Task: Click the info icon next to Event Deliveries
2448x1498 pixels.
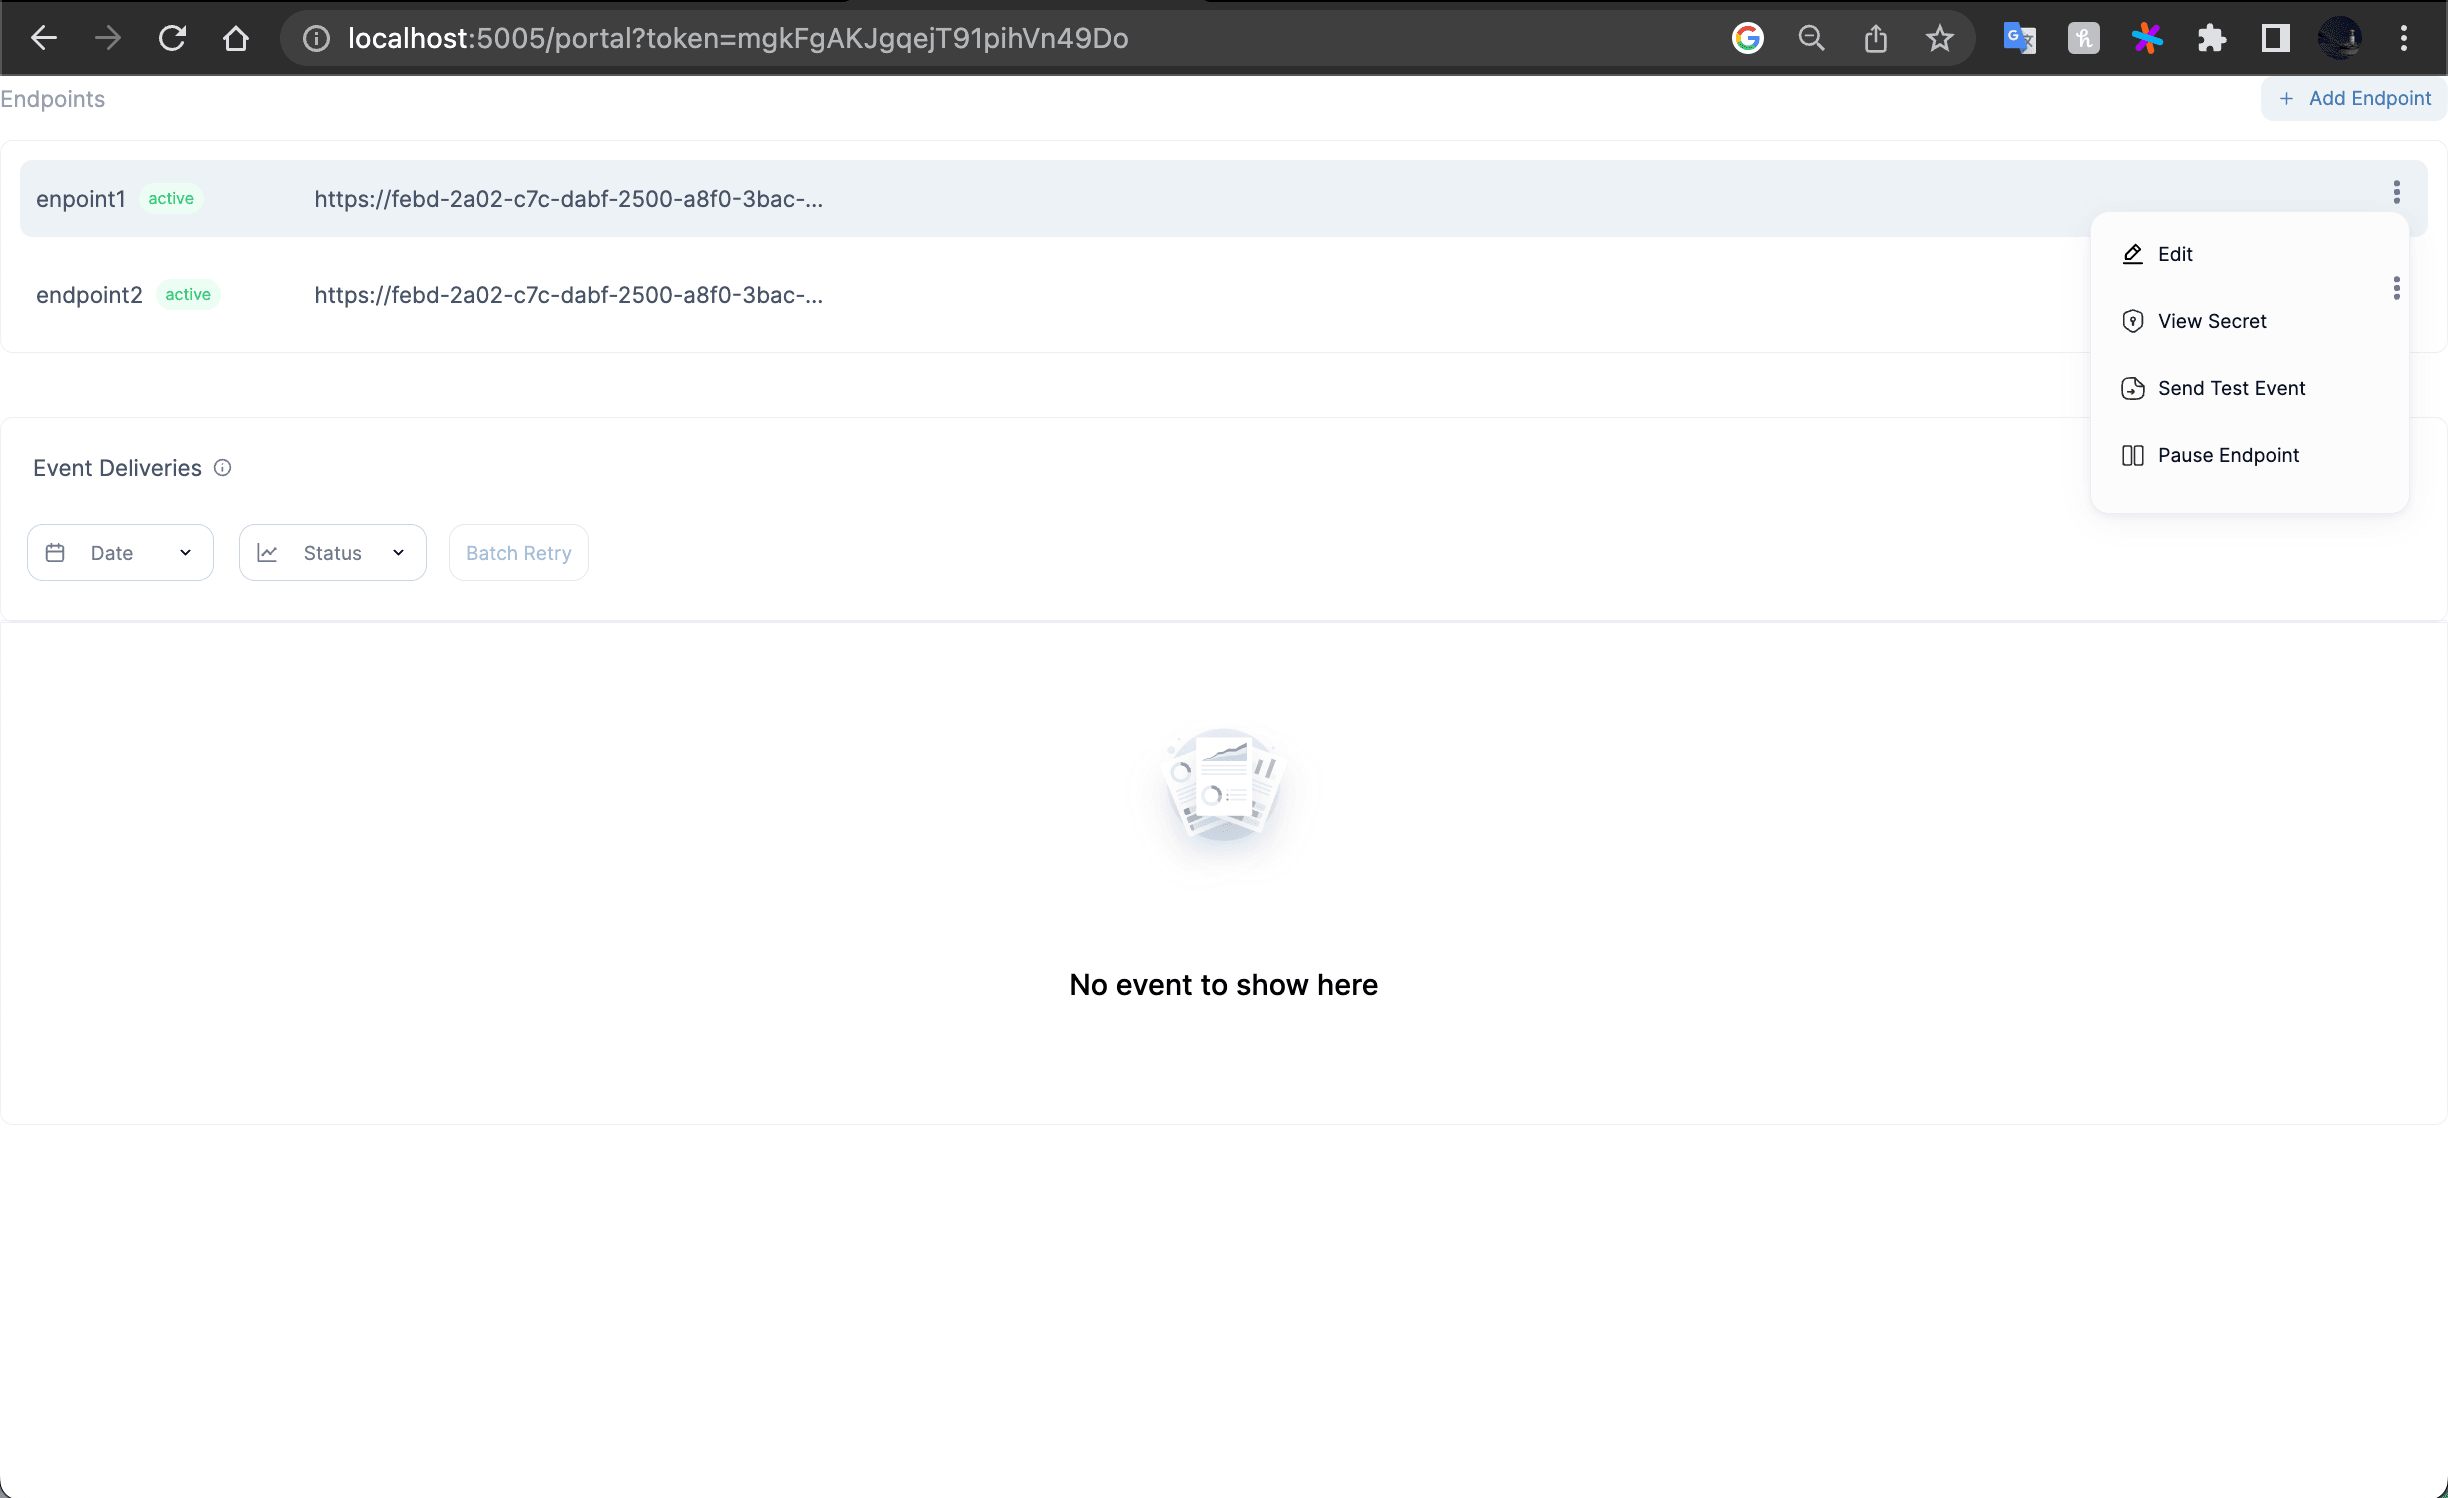Action: (x=222, y=467)
